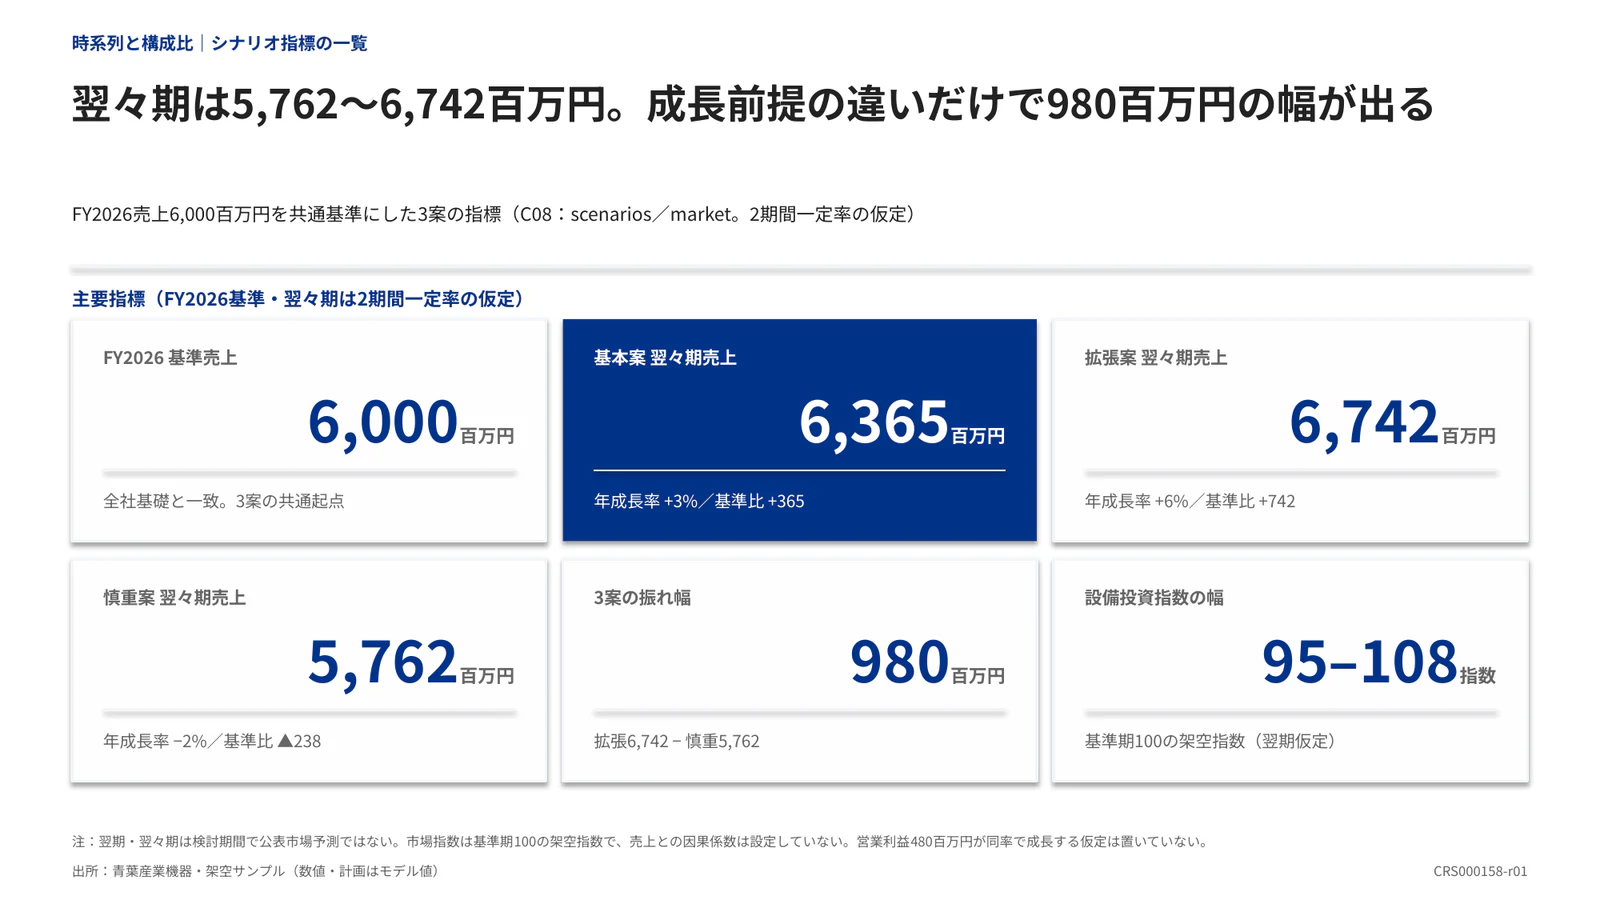Click the card label 3案の振れ幅
Viewport: 1600px width, 900px height.
coord(642,598)
